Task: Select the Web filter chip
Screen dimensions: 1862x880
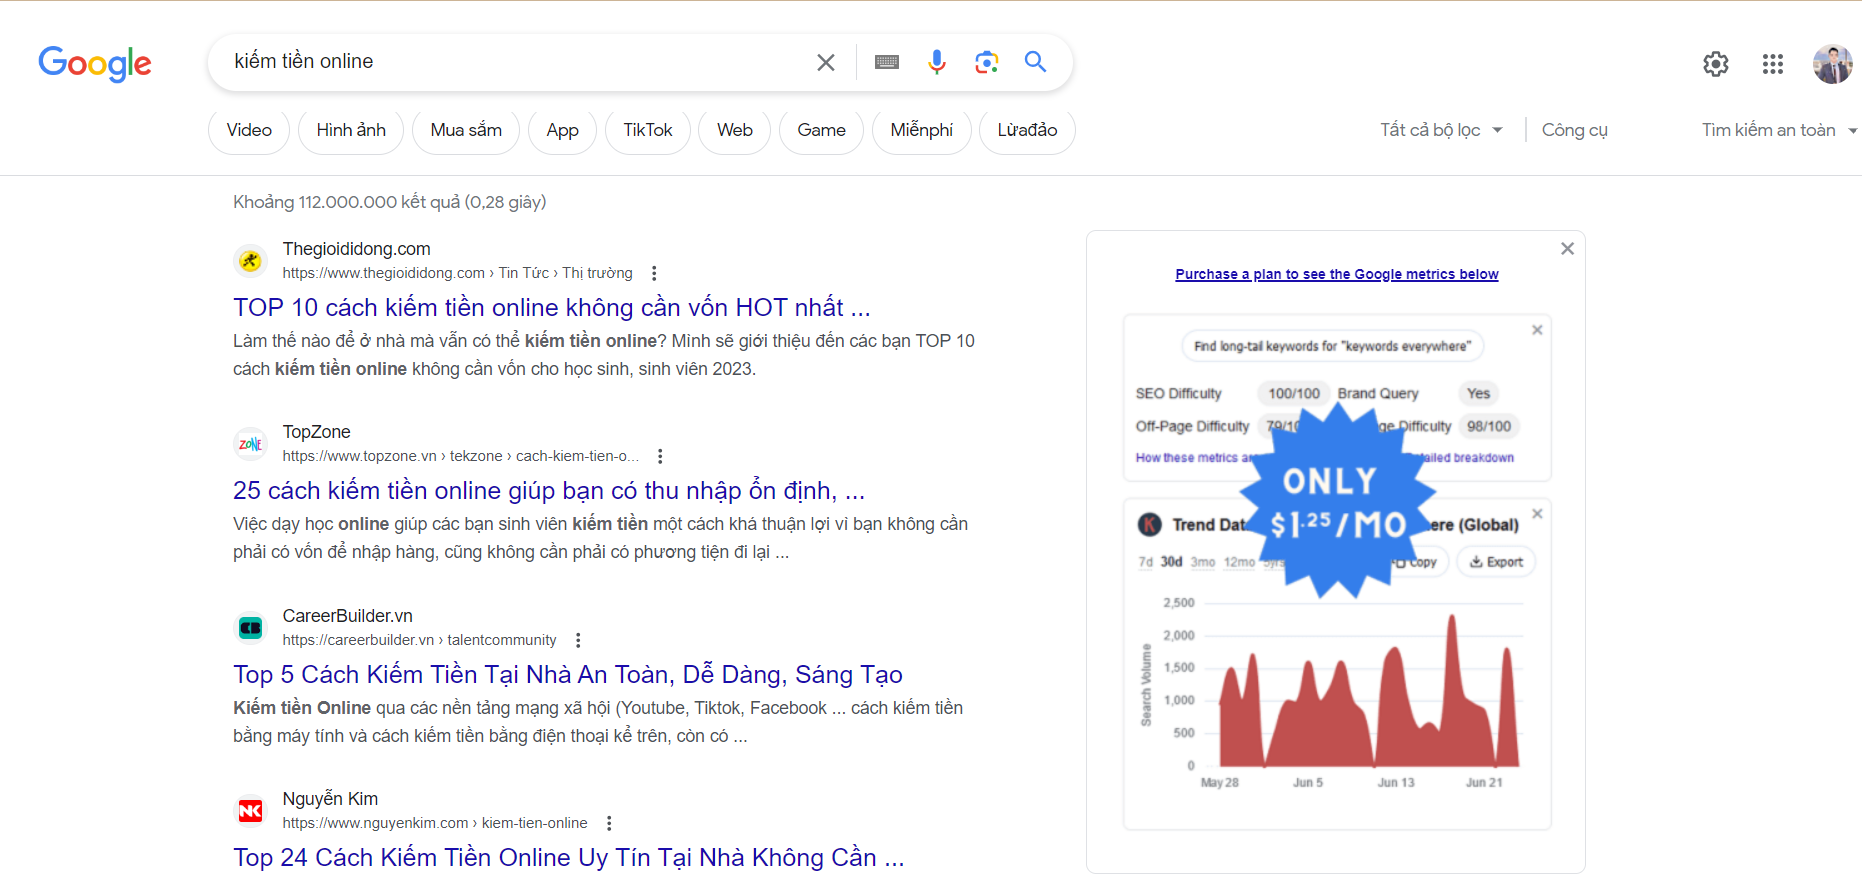Action: [735, 131]
